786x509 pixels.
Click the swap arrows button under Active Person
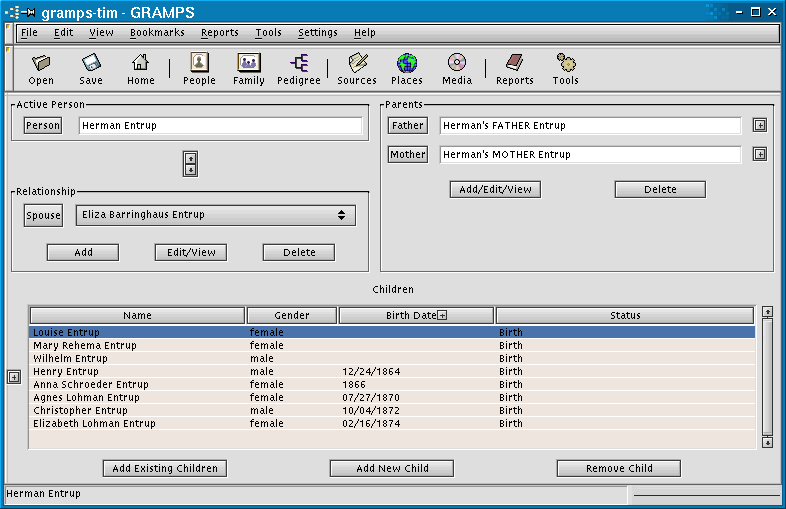tap(190, 164)
